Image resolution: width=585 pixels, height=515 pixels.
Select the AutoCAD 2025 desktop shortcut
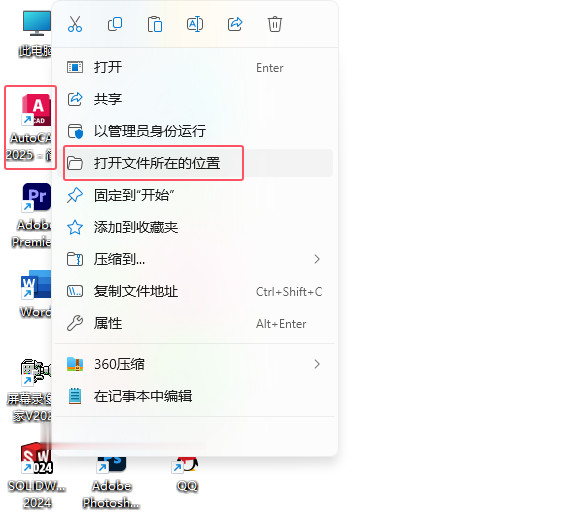point(31,127)
